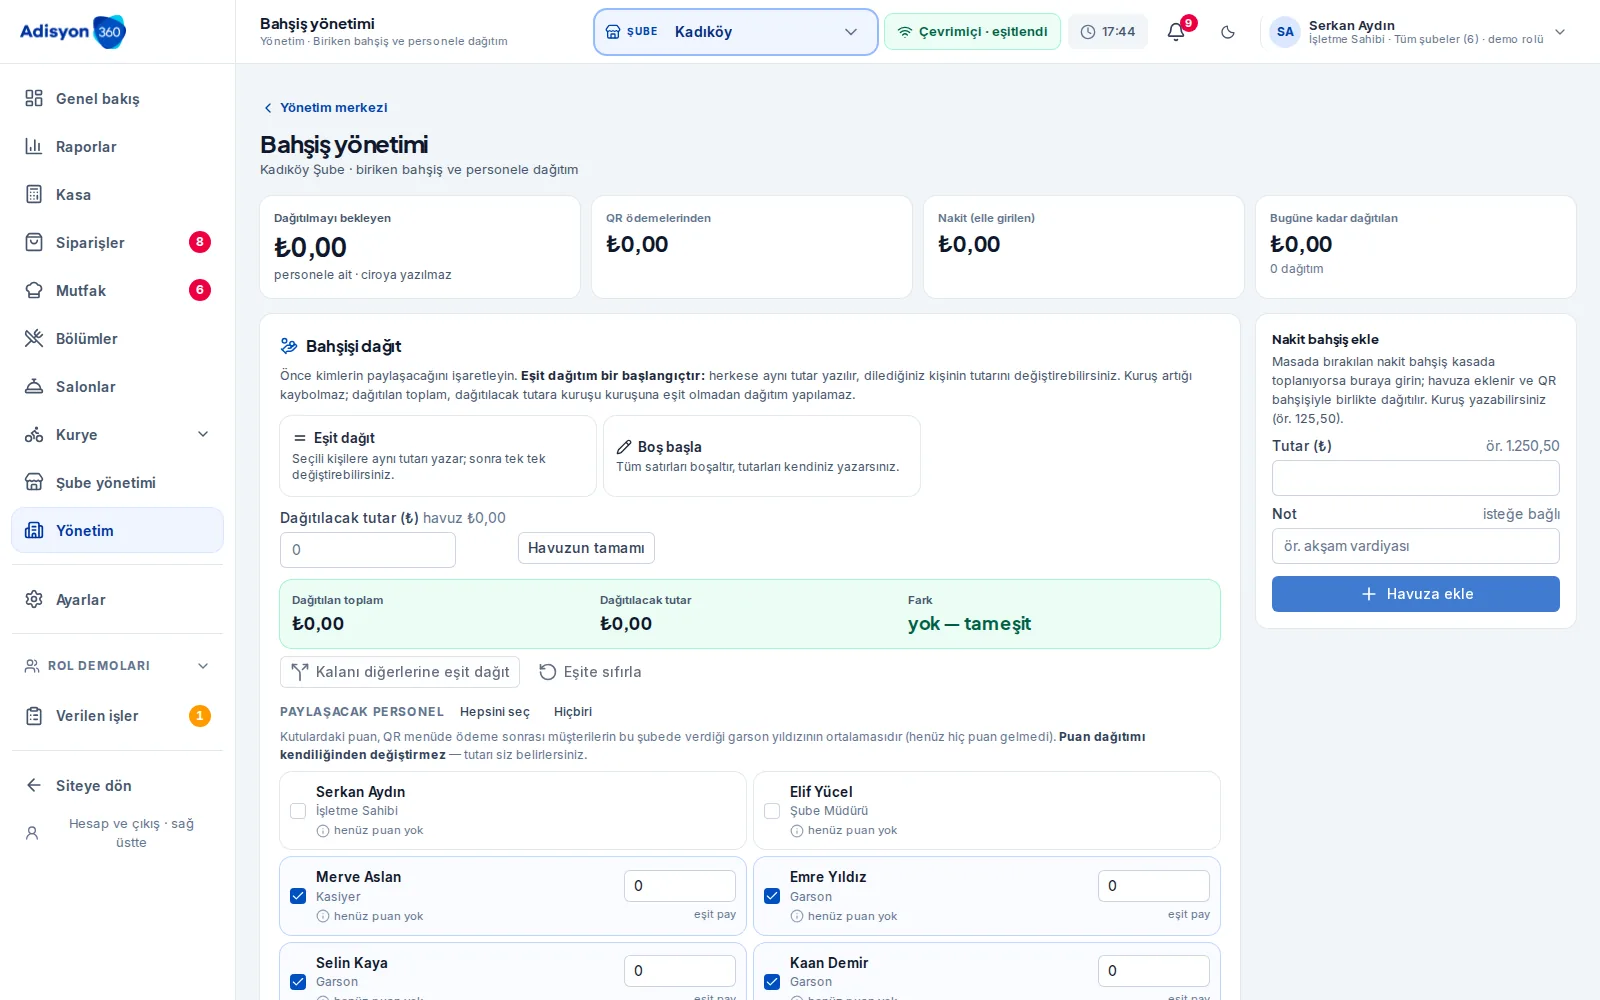Click Hiçbiri link

(573, 712)
